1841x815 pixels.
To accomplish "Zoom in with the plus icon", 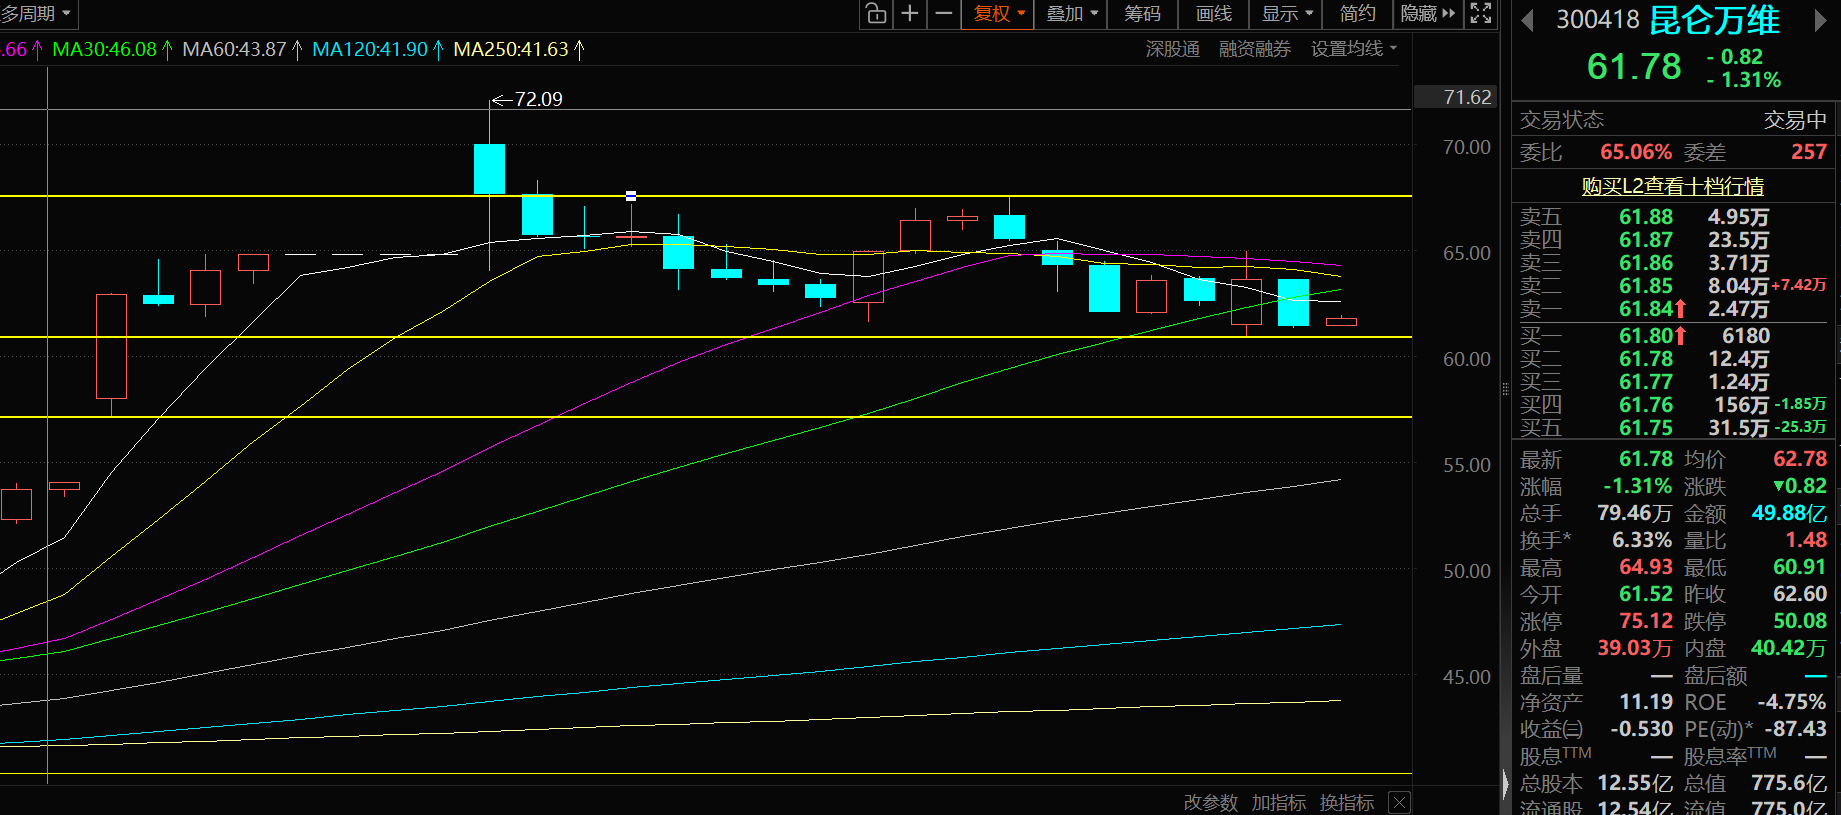I will (910, 14).
